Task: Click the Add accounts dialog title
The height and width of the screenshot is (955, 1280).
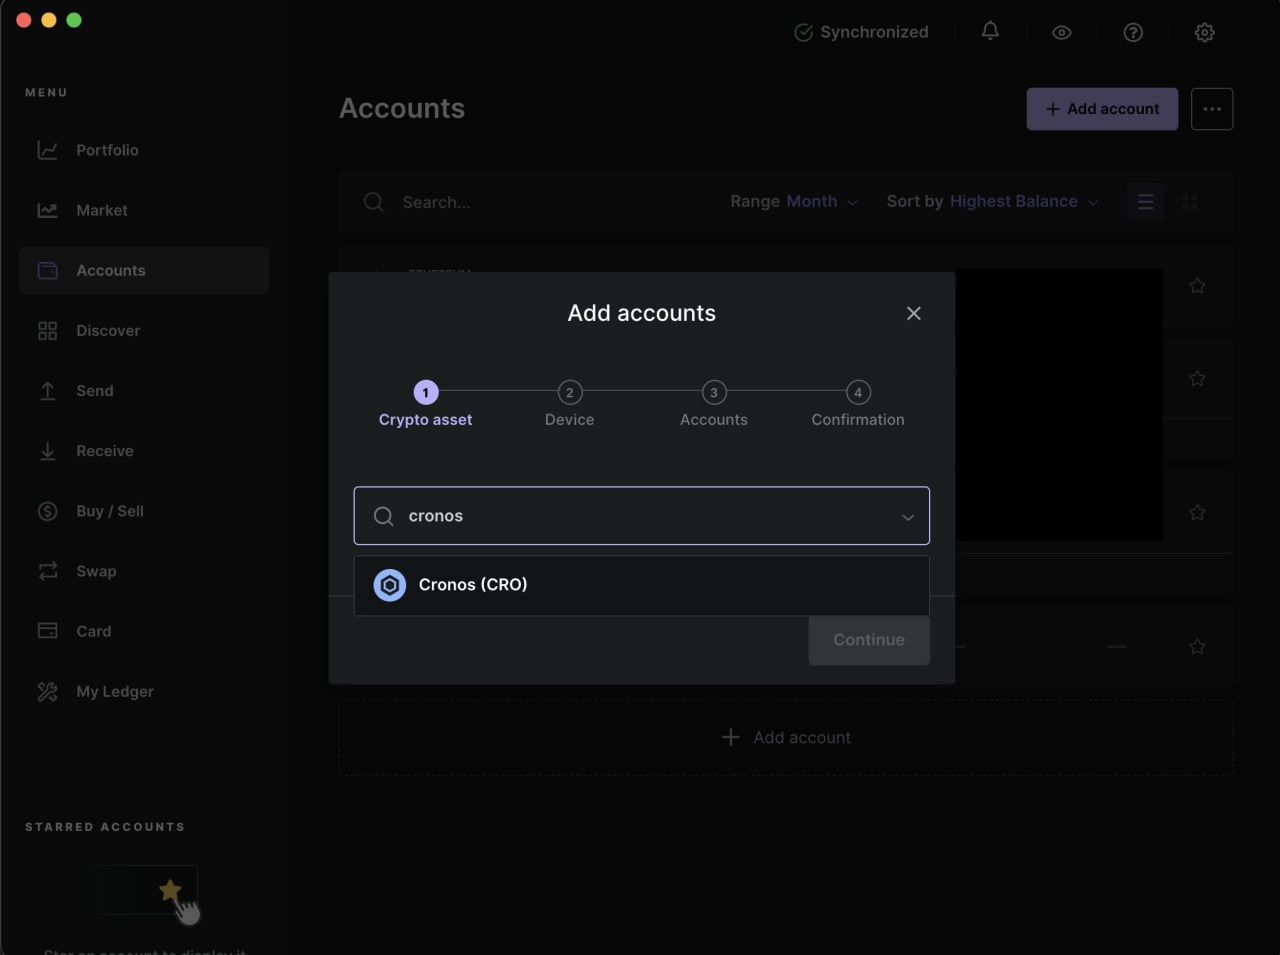Action: point(641,313)
